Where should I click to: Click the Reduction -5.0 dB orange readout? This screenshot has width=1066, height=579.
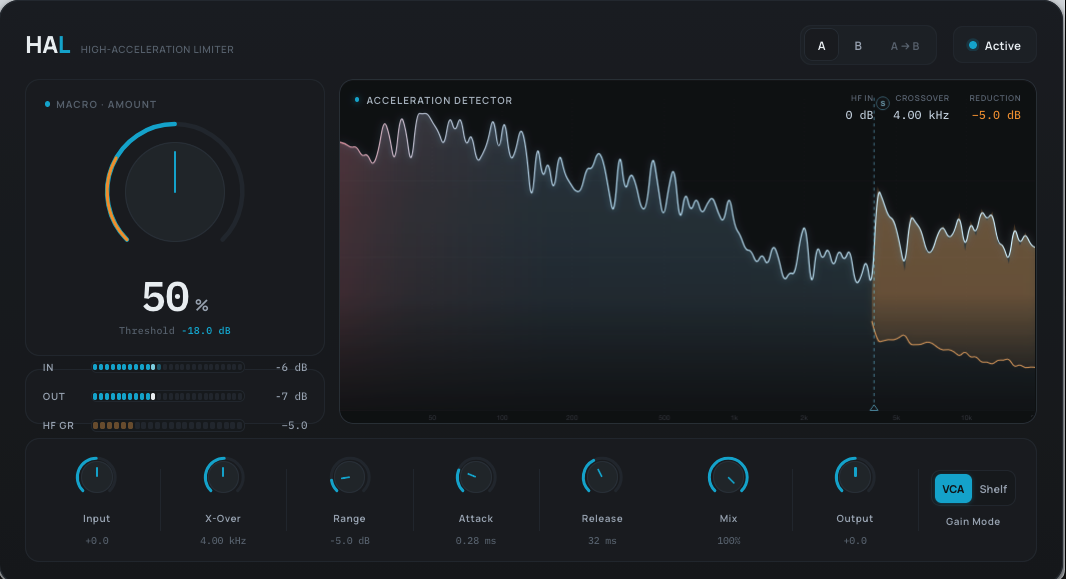996,116
